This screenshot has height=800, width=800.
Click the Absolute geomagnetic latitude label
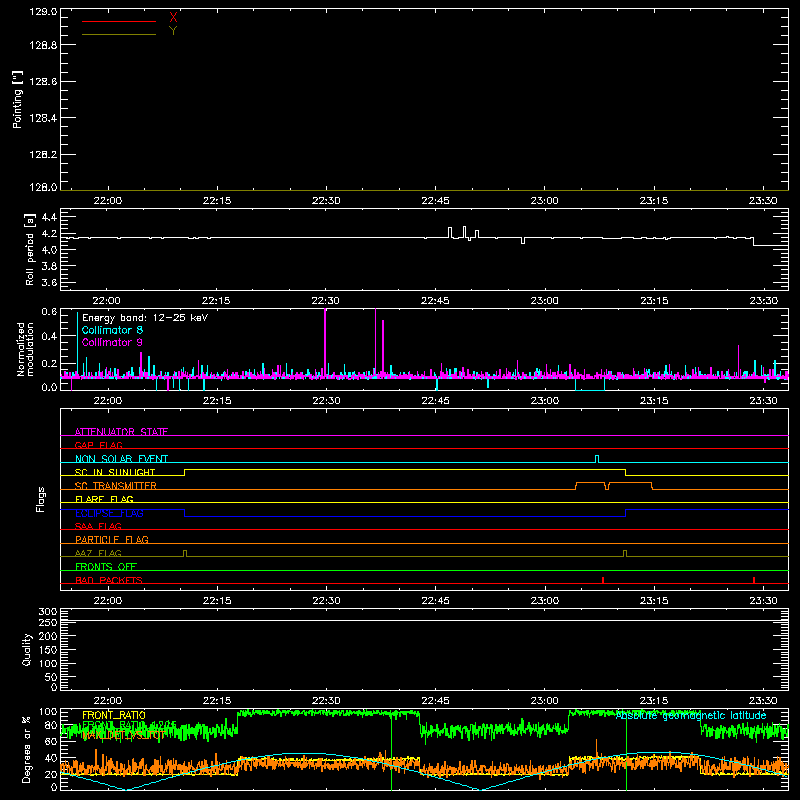(x=691, y=715)
